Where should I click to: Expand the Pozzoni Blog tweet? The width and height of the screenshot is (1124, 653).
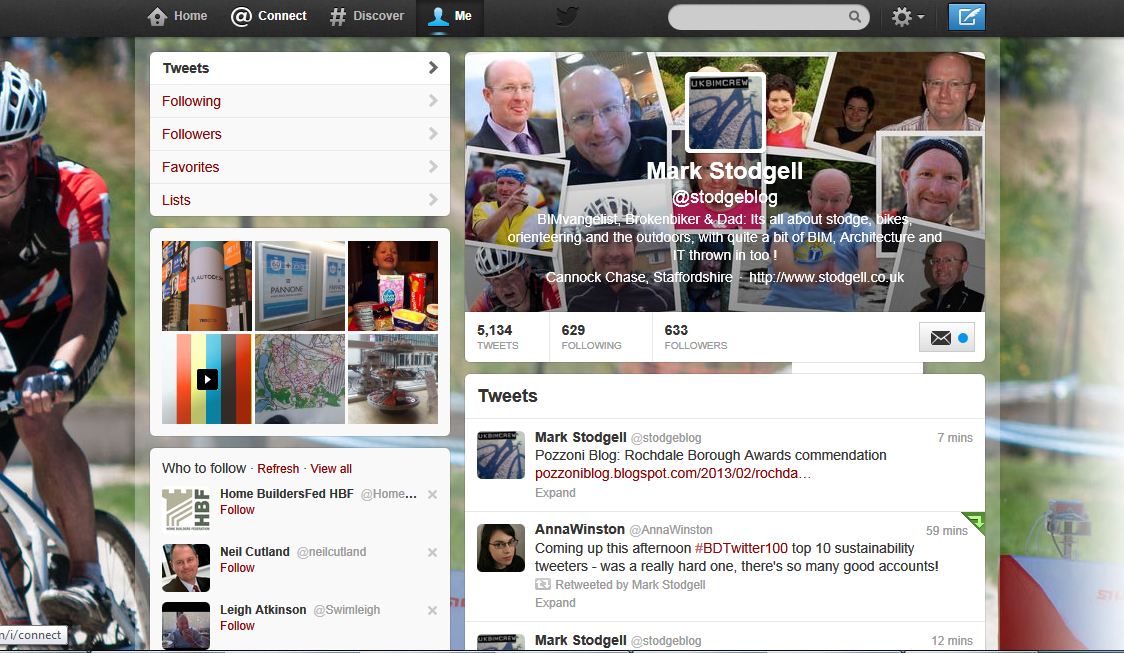(555, 492)
